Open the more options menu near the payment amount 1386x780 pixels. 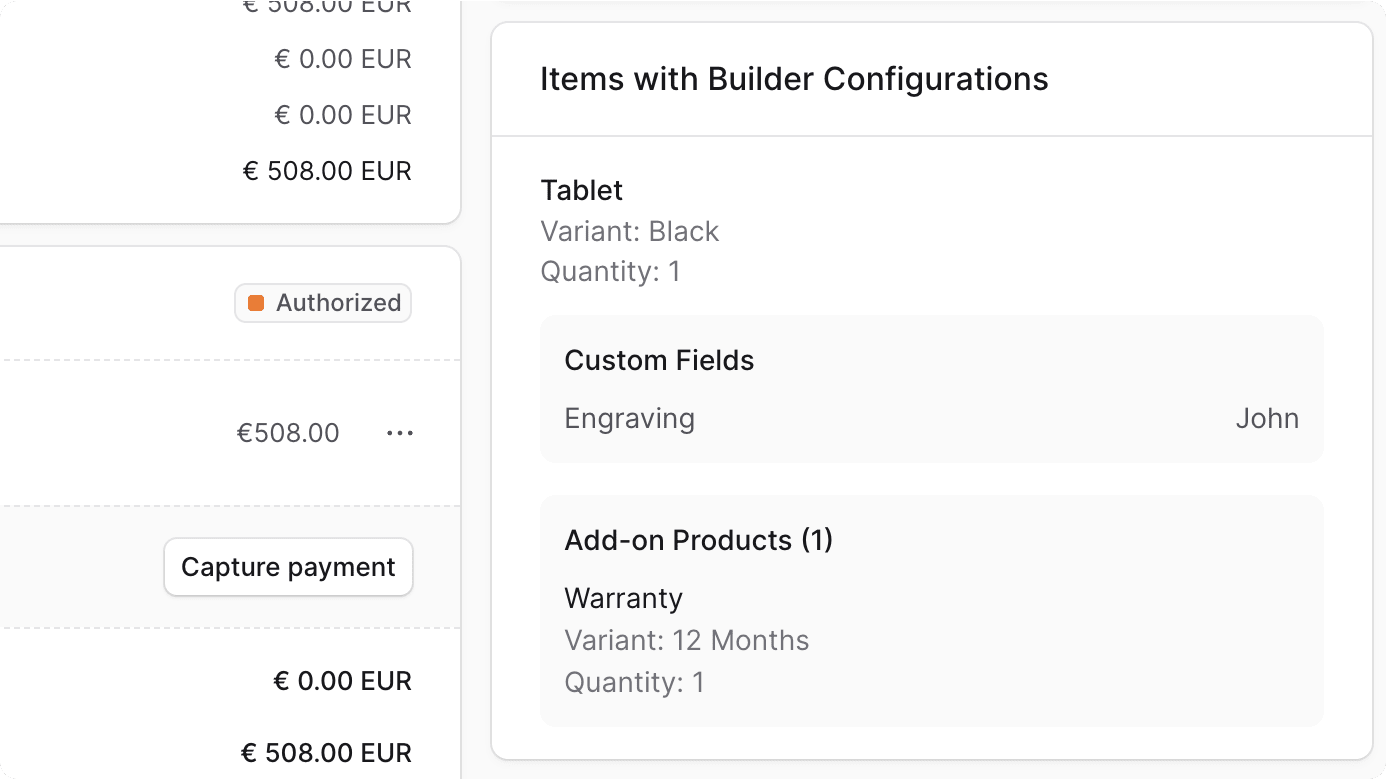click(400, 432)
